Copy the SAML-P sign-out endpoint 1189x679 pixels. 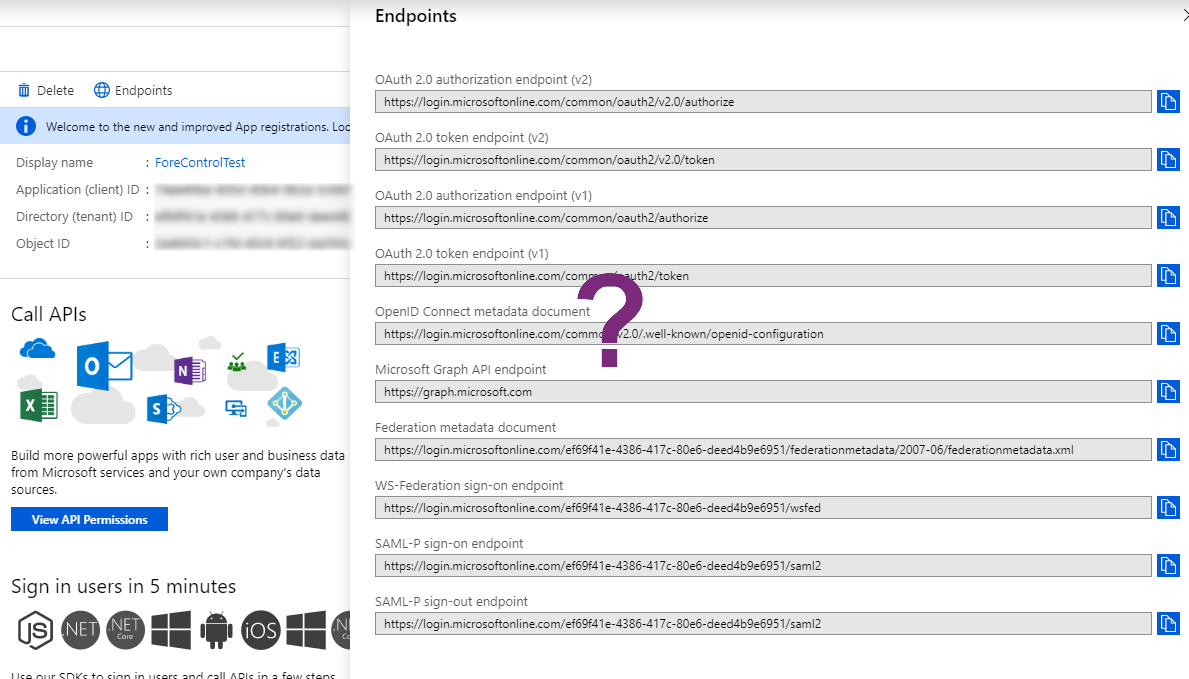[x=1168, y=623]
